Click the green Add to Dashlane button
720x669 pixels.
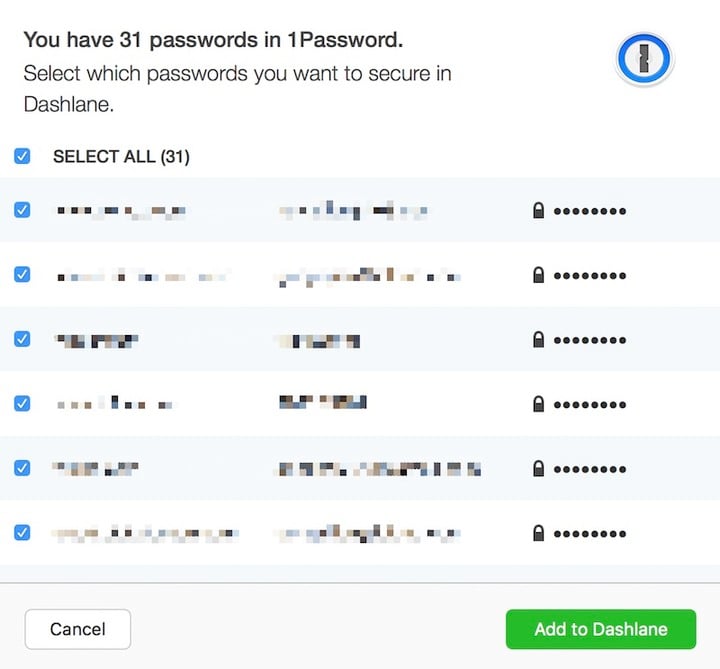click(600, 629)
